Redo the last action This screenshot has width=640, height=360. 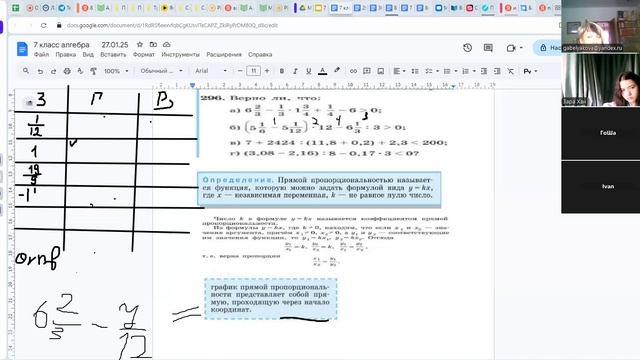tap(53, 71)
